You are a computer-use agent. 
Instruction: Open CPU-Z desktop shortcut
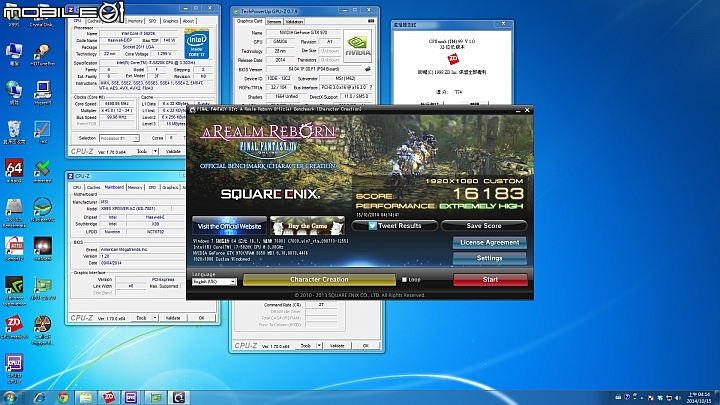click(14, 369)
